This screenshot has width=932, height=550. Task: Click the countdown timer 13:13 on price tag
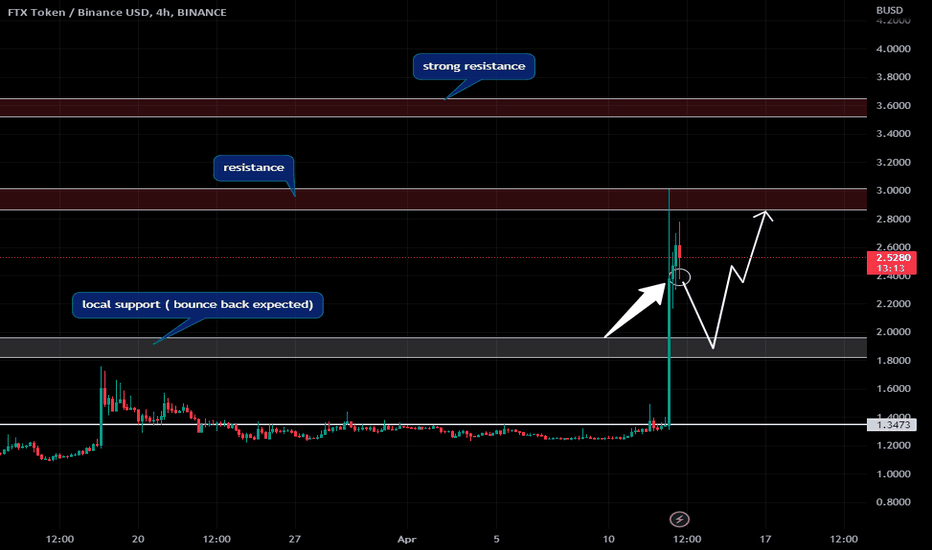click(890, 268)
